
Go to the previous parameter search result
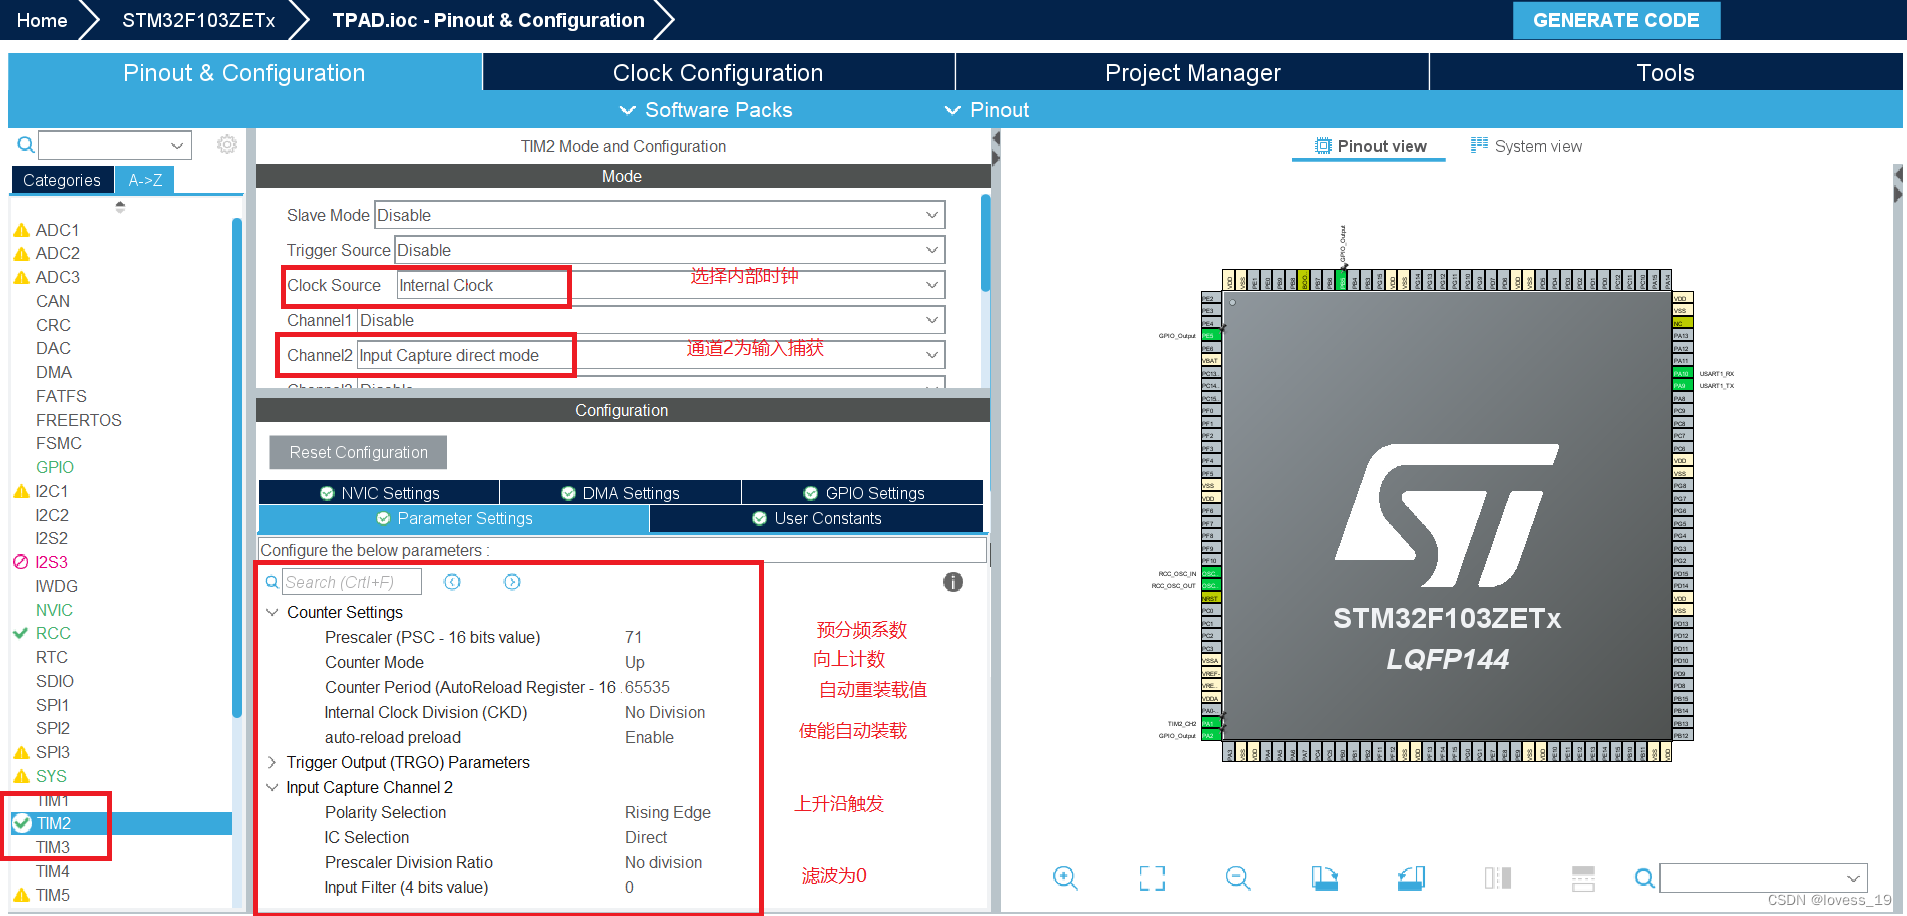pyautogui.click(x=452, y=582)
